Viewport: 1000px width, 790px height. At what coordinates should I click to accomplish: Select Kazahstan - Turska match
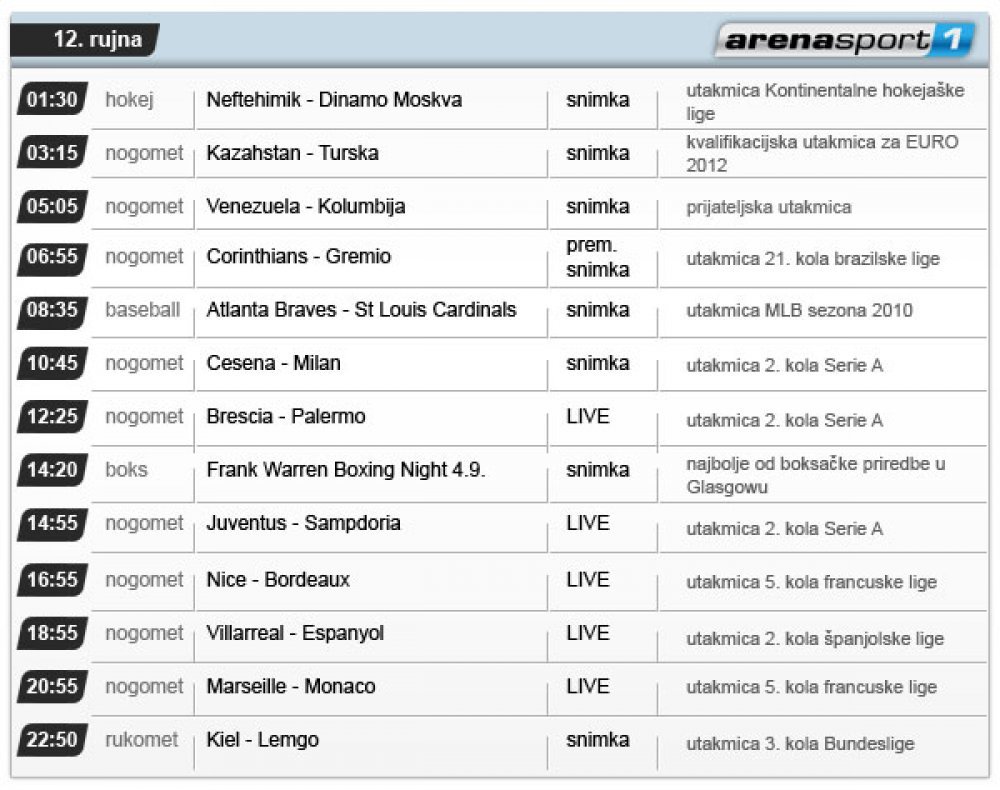pos(293,153)
